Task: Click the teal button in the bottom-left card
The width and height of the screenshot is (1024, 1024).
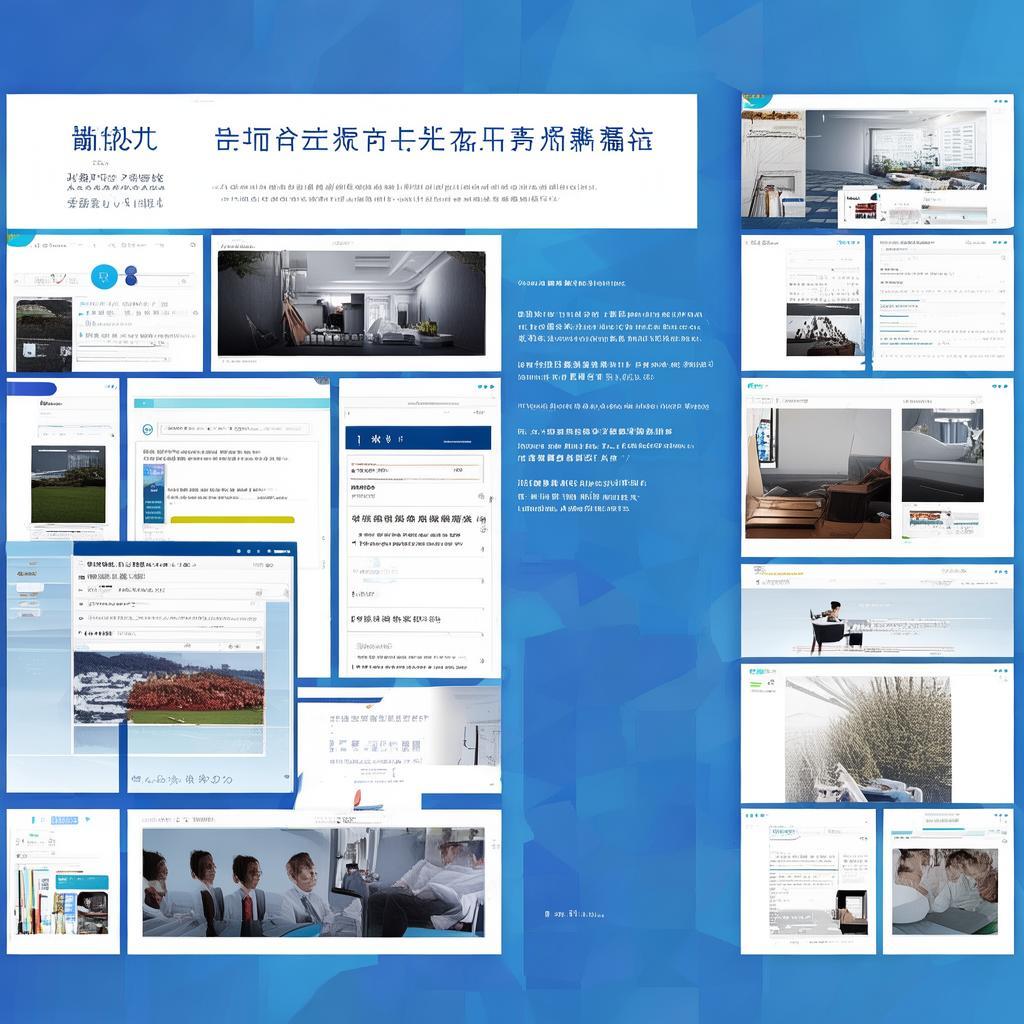Action: click(81, 882)
